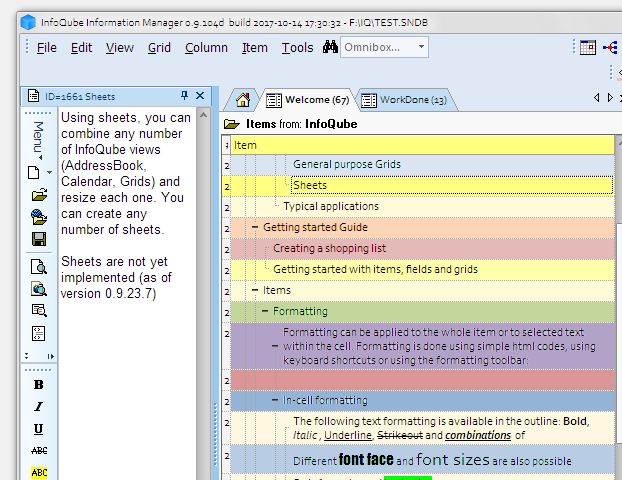
Task: Collapse the Getting started Guide node
Action: click(x=255, y=227)
